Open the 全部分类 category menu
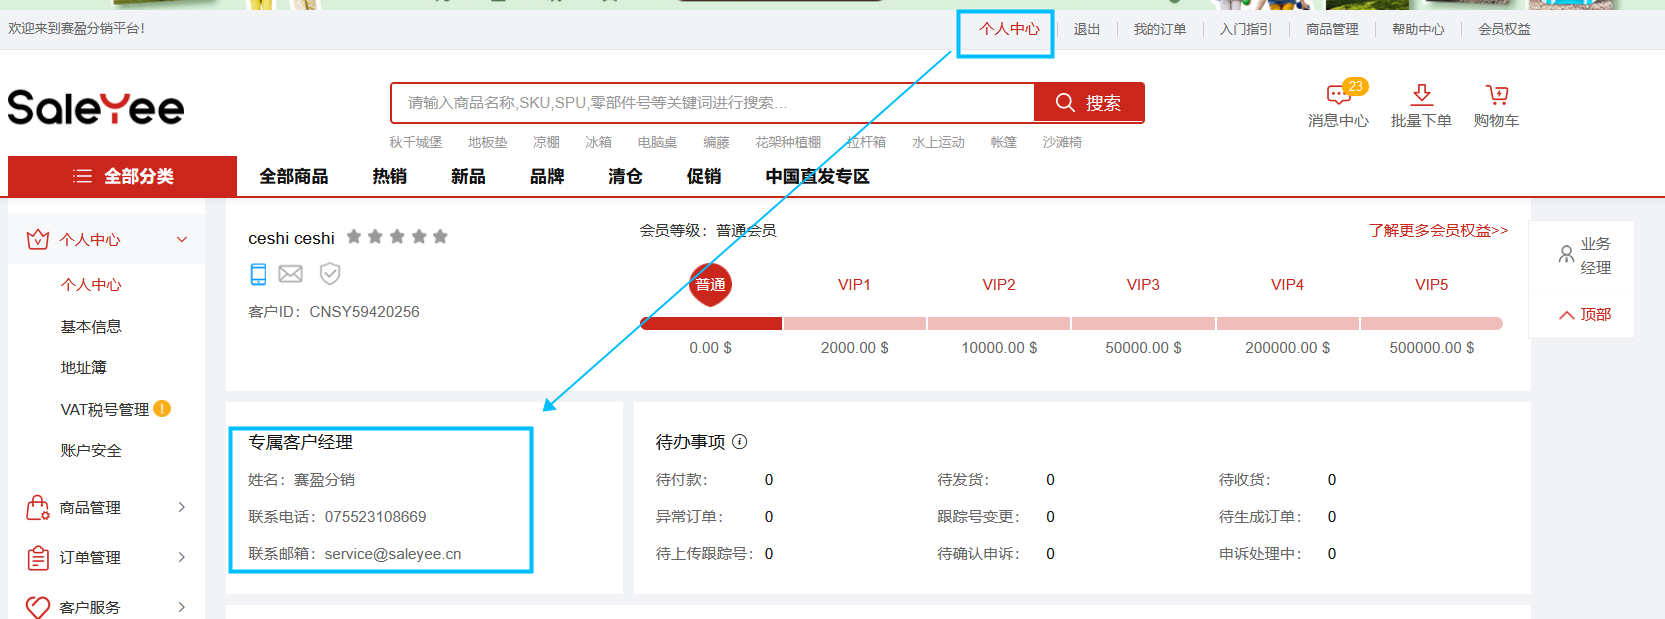The image size is (1665, 619). click(123, 177)
